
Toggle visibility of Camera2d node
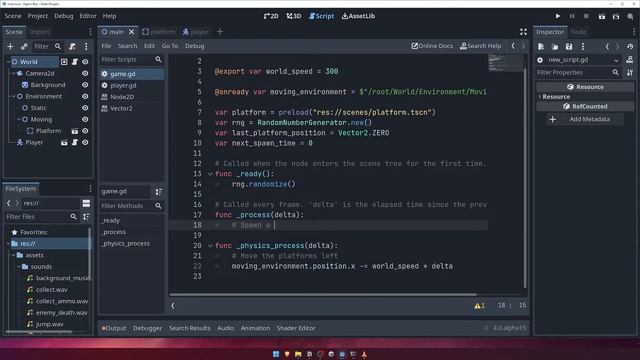pos(85,73)
